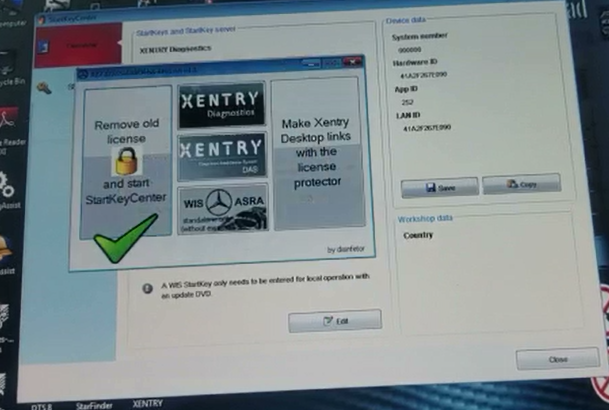
Task: Open XENTRY Diagnostics tile
Action: [221, 105]
